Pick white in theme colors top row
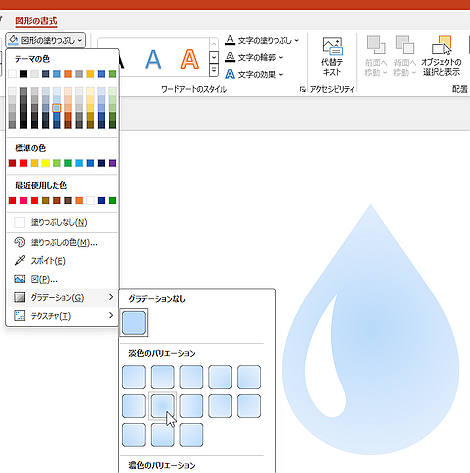The image size is (470, 473). click(12, 74)
